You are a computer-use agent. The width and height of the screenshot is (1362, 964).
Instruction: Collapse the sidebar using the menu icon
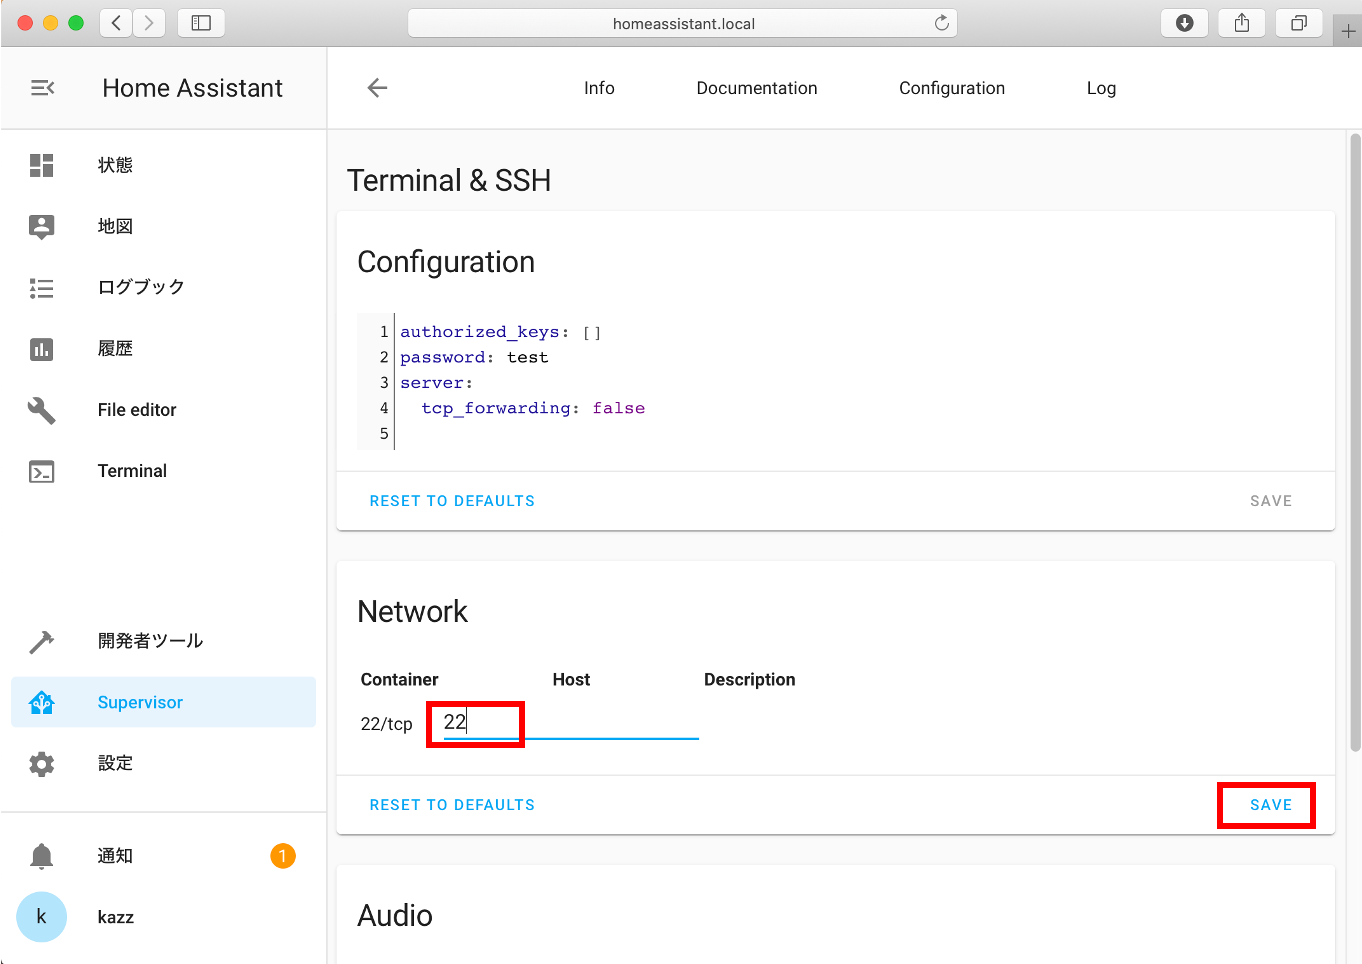pyautogui.click(x=42, y=88)
